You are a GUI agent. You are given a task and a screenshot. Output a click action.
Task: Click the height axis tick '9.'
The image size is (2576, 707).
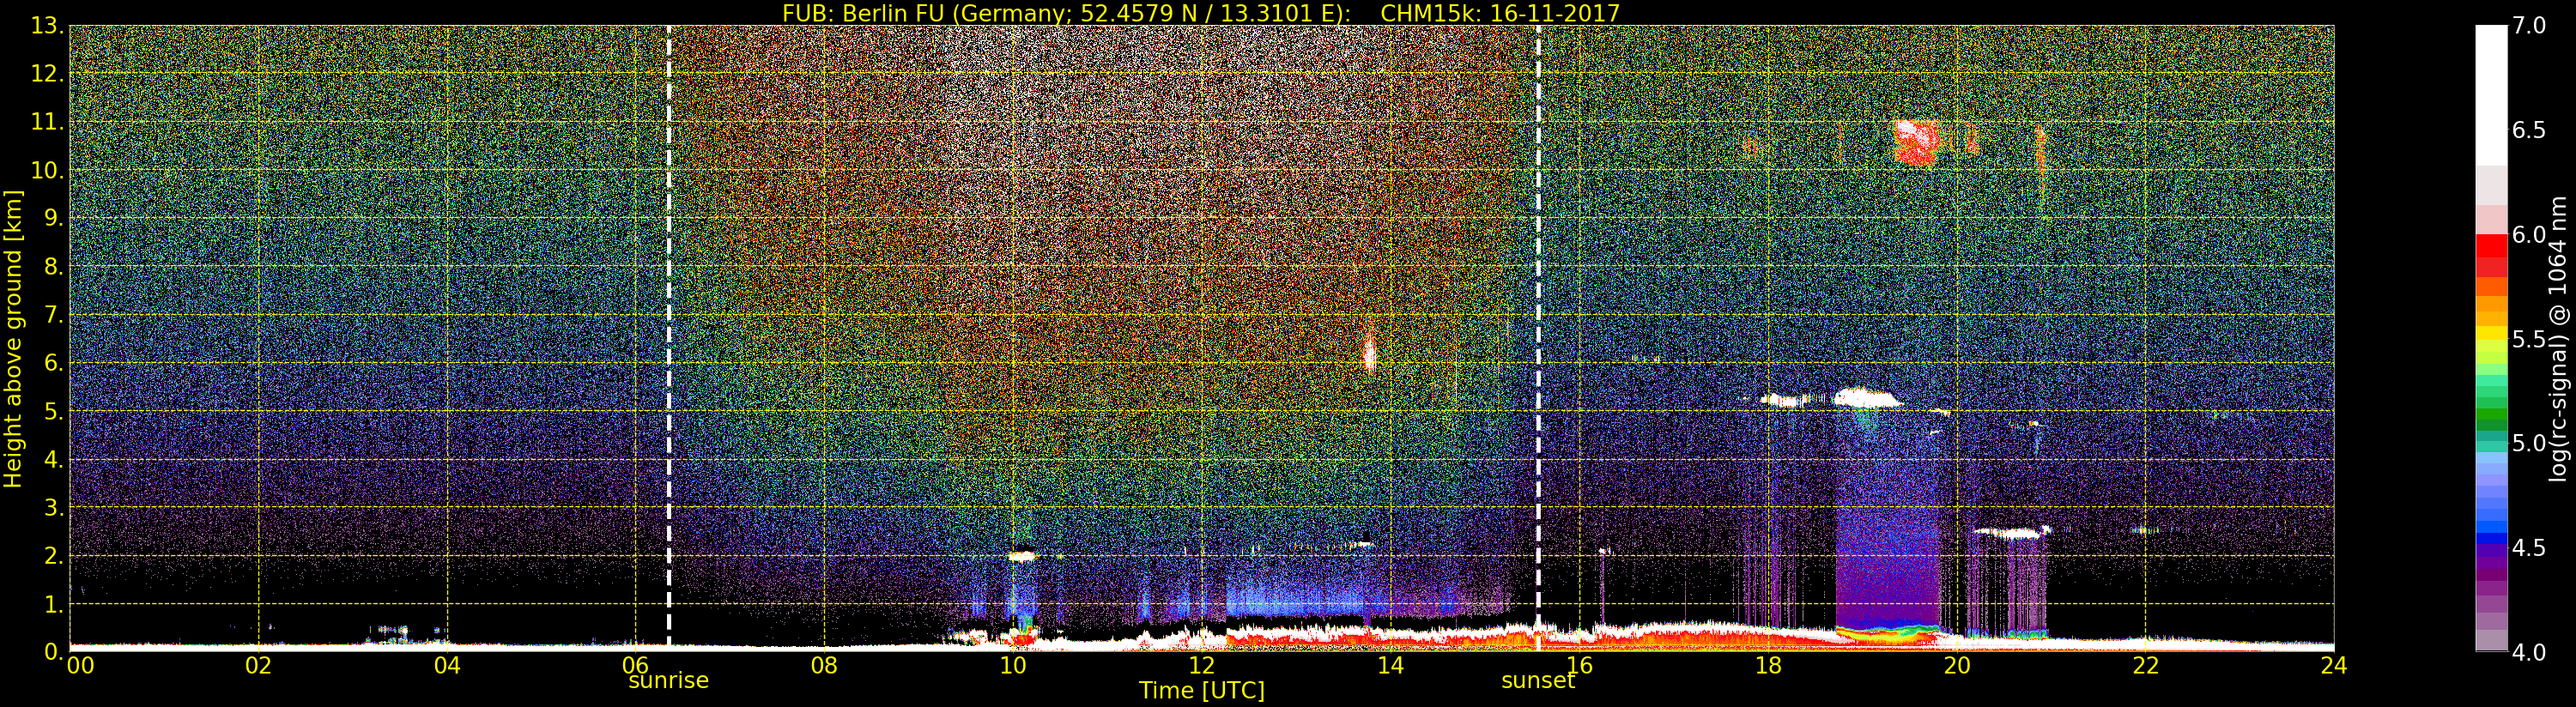(53, 218)
